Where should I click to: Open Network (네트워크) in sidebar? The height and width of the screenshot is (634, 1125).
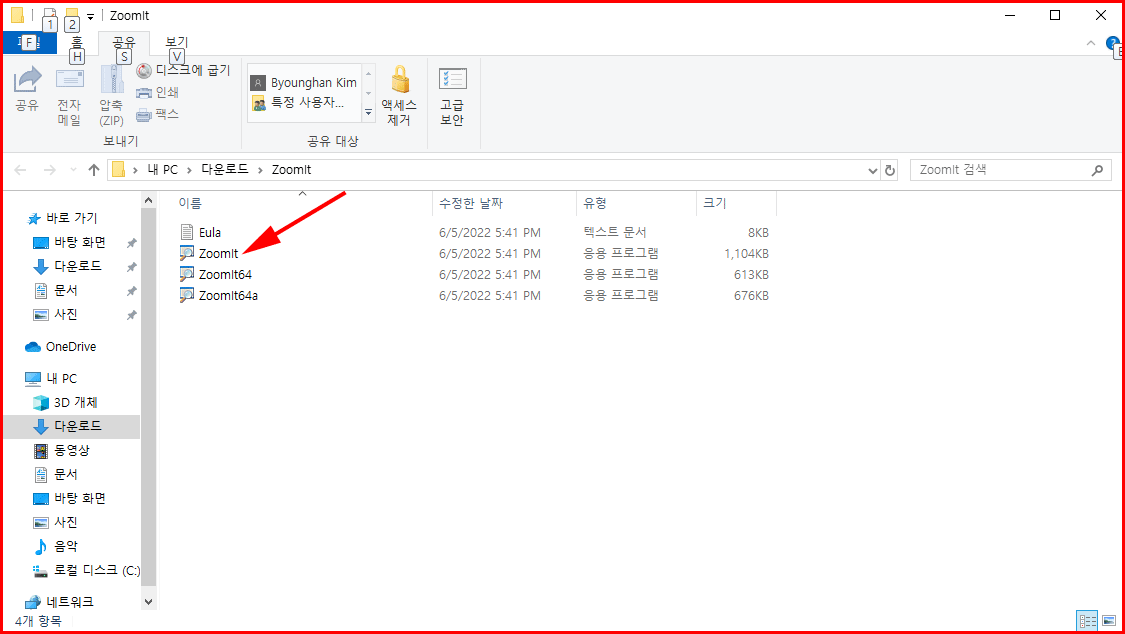pos(70,602)
